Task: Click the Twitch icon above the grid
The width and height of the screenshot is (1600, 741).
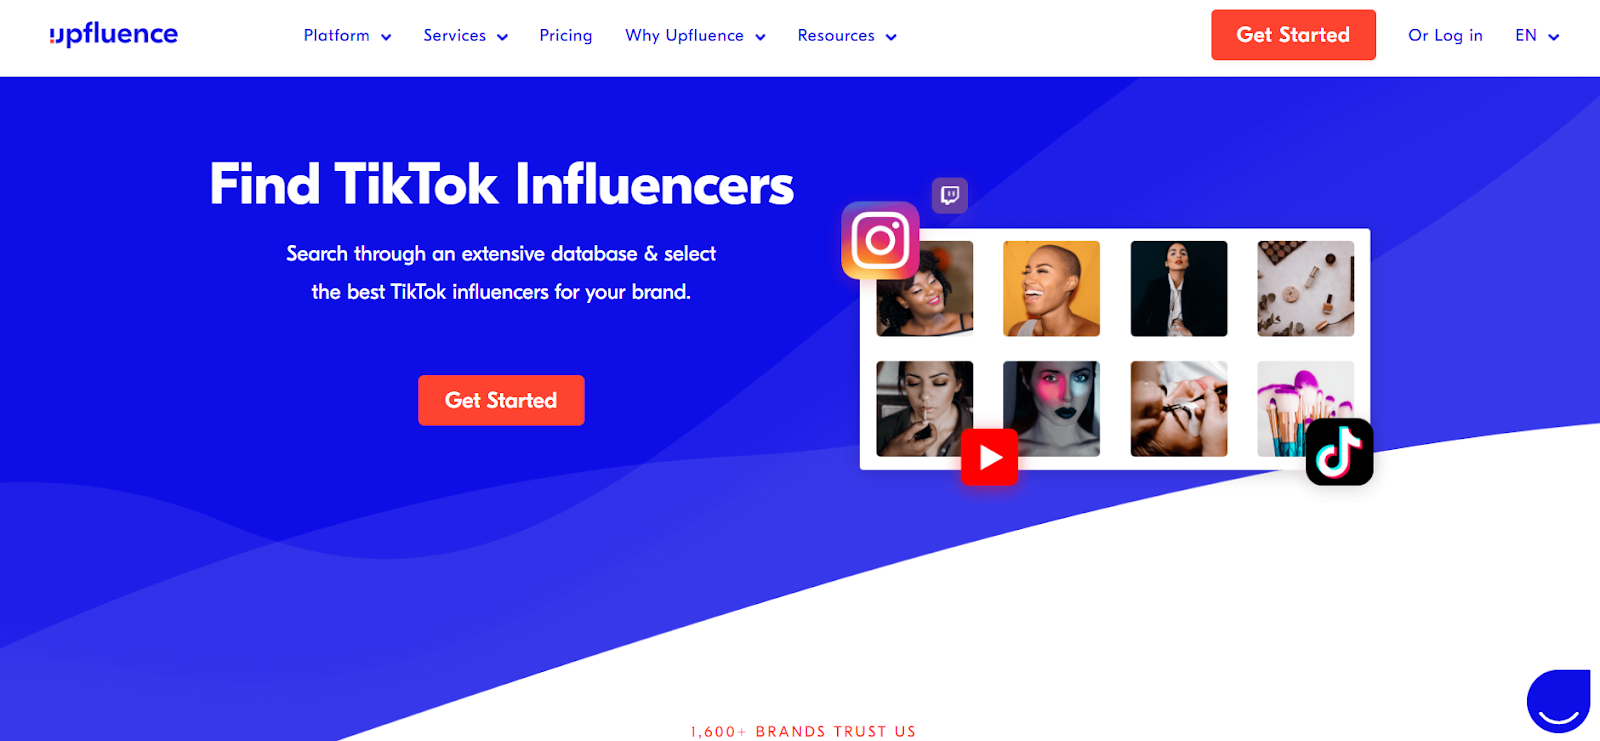Action: tap(950, 195)
